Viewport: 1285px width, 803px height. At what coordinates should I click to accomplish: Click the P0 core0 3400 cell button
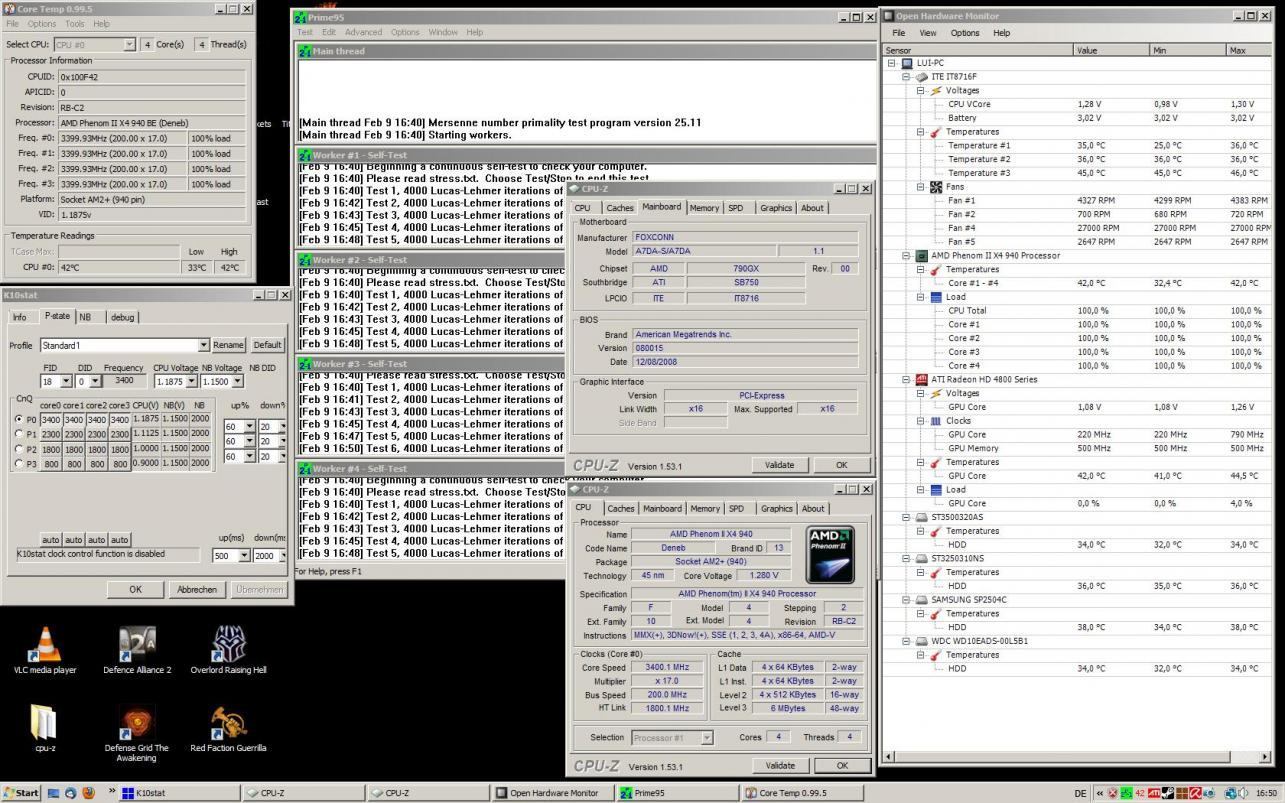coord(50,419)
